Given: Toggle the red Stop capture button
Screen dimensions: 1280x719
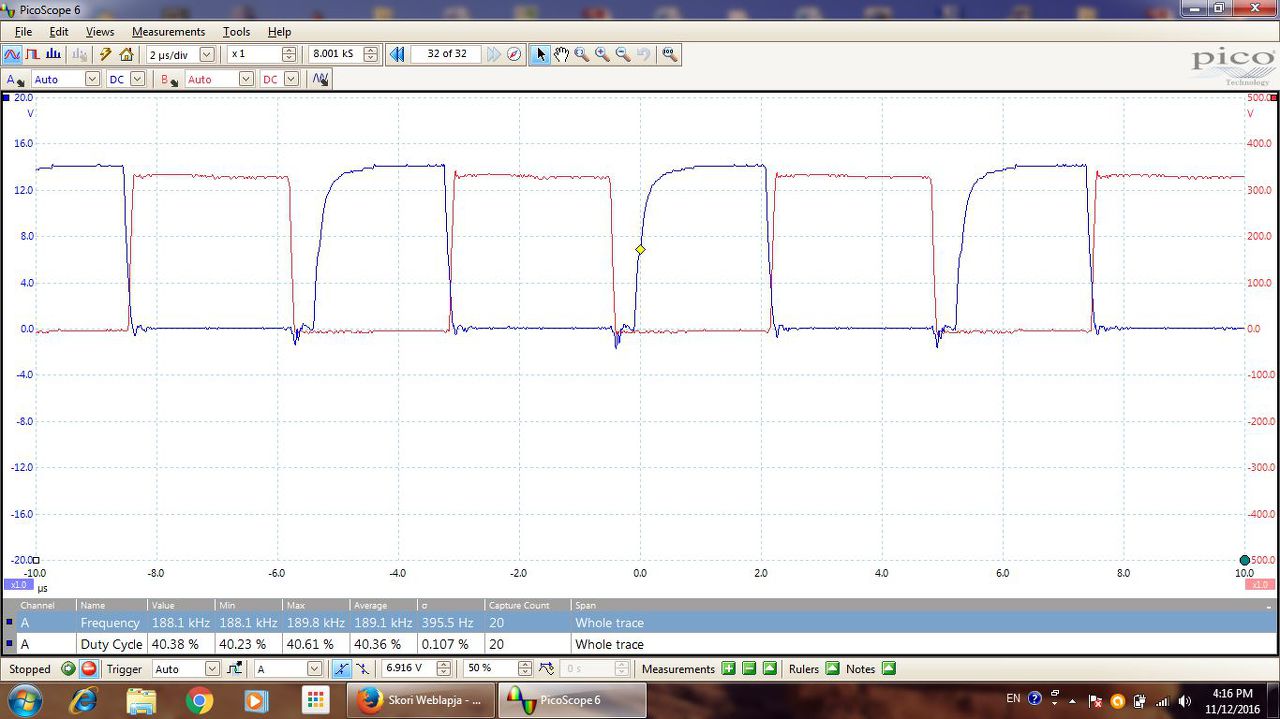Looking at the screenshot, I should point(88,669).
